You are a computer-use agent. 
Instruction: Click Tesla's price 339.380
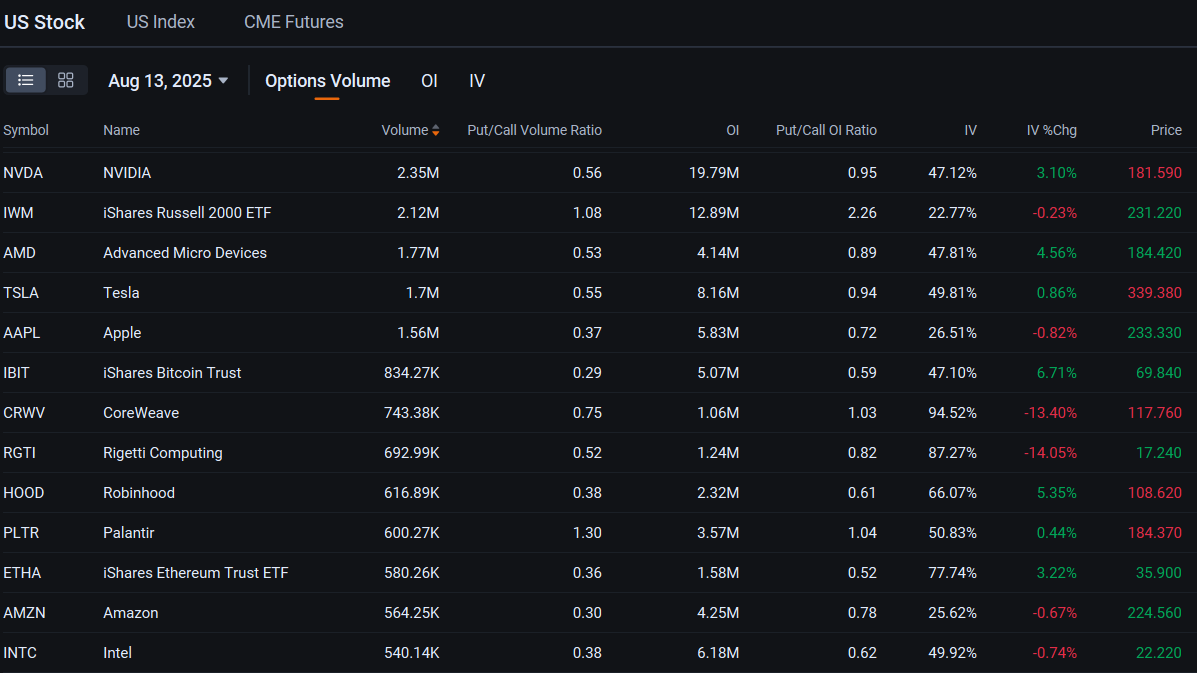[x=1154, y=293]
